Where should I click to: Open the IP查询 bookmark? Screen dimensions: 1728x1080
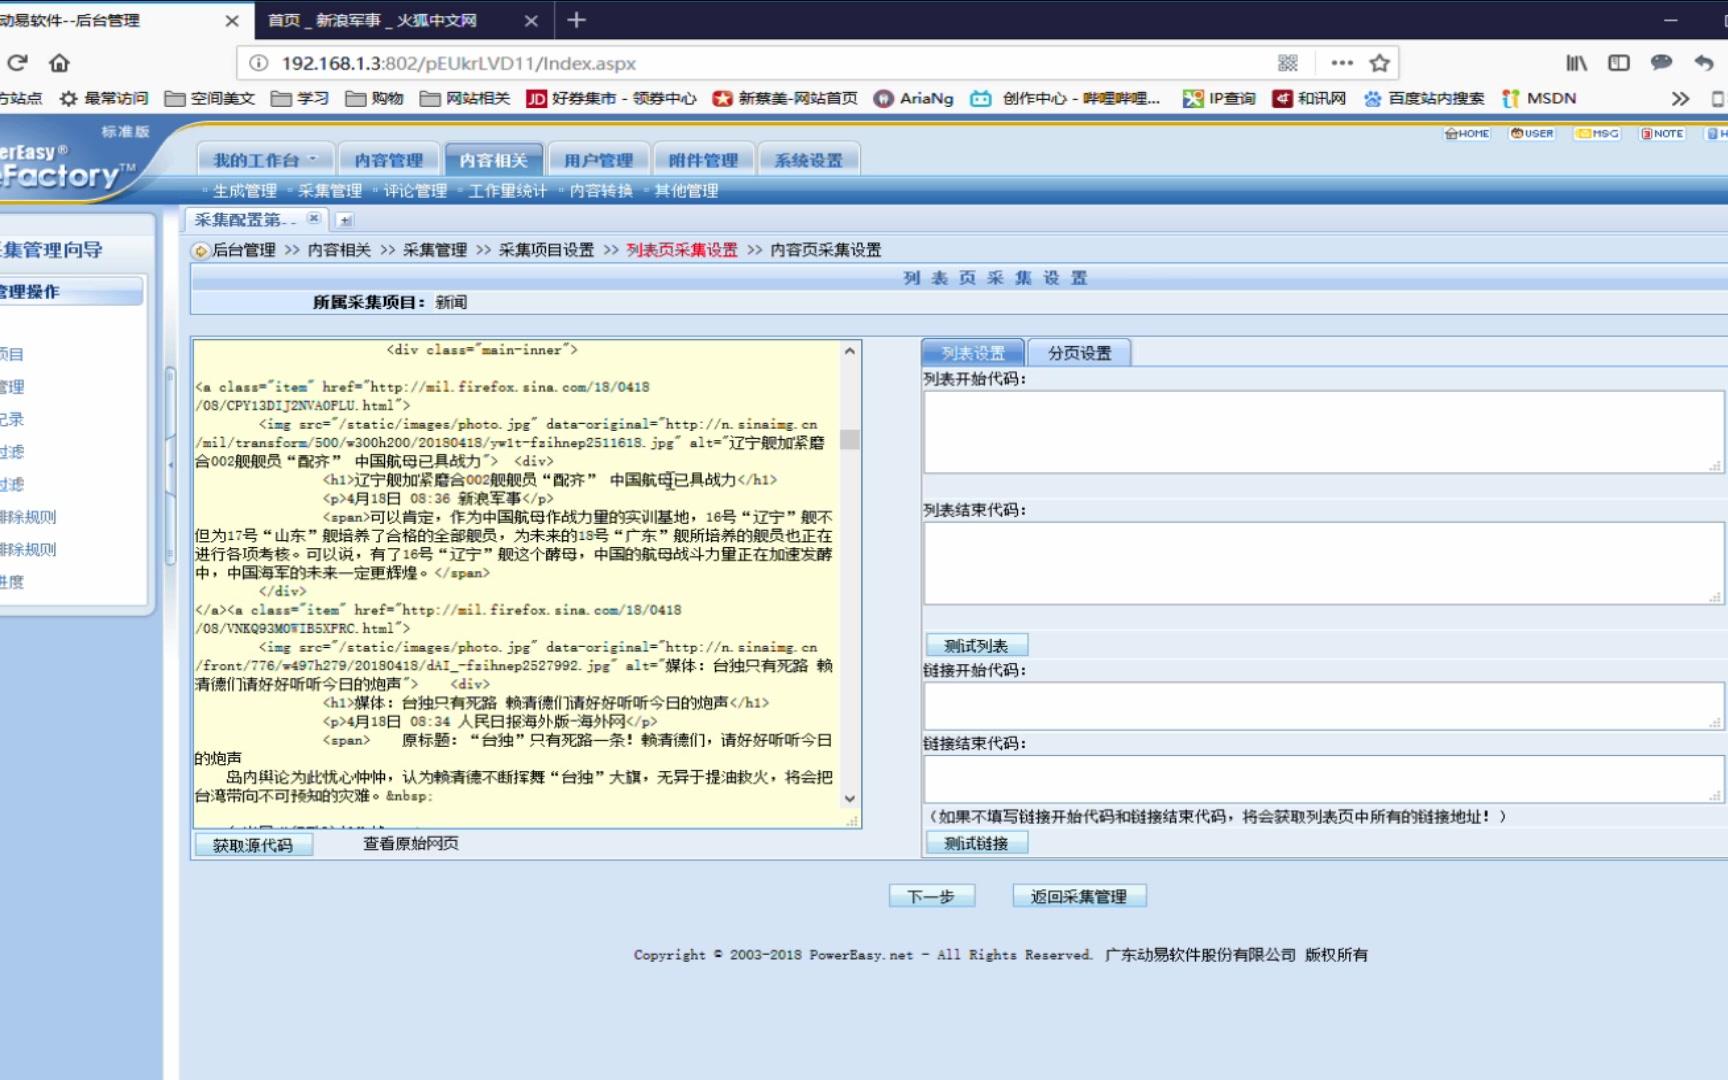point(1219,98)
